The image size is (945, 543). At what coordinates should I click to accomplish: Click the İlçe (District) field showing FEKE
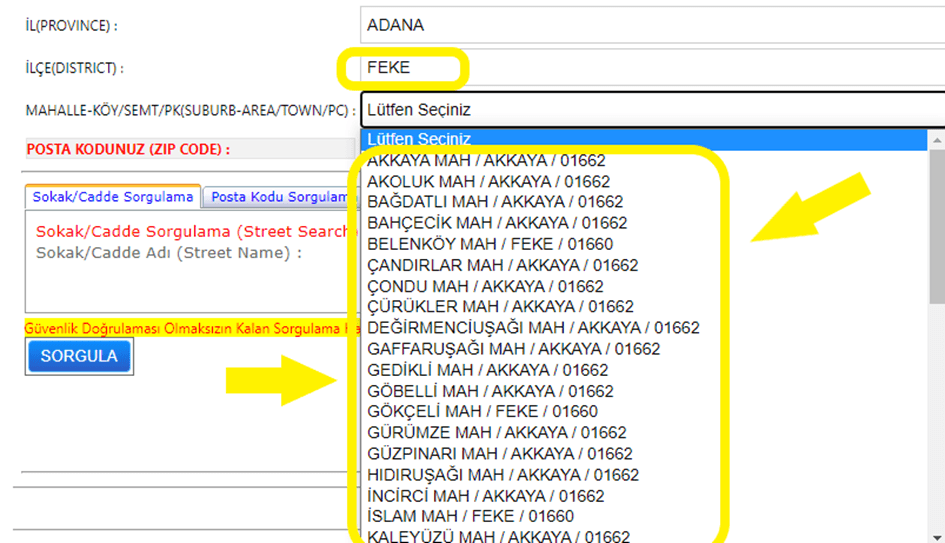[650, 68]
